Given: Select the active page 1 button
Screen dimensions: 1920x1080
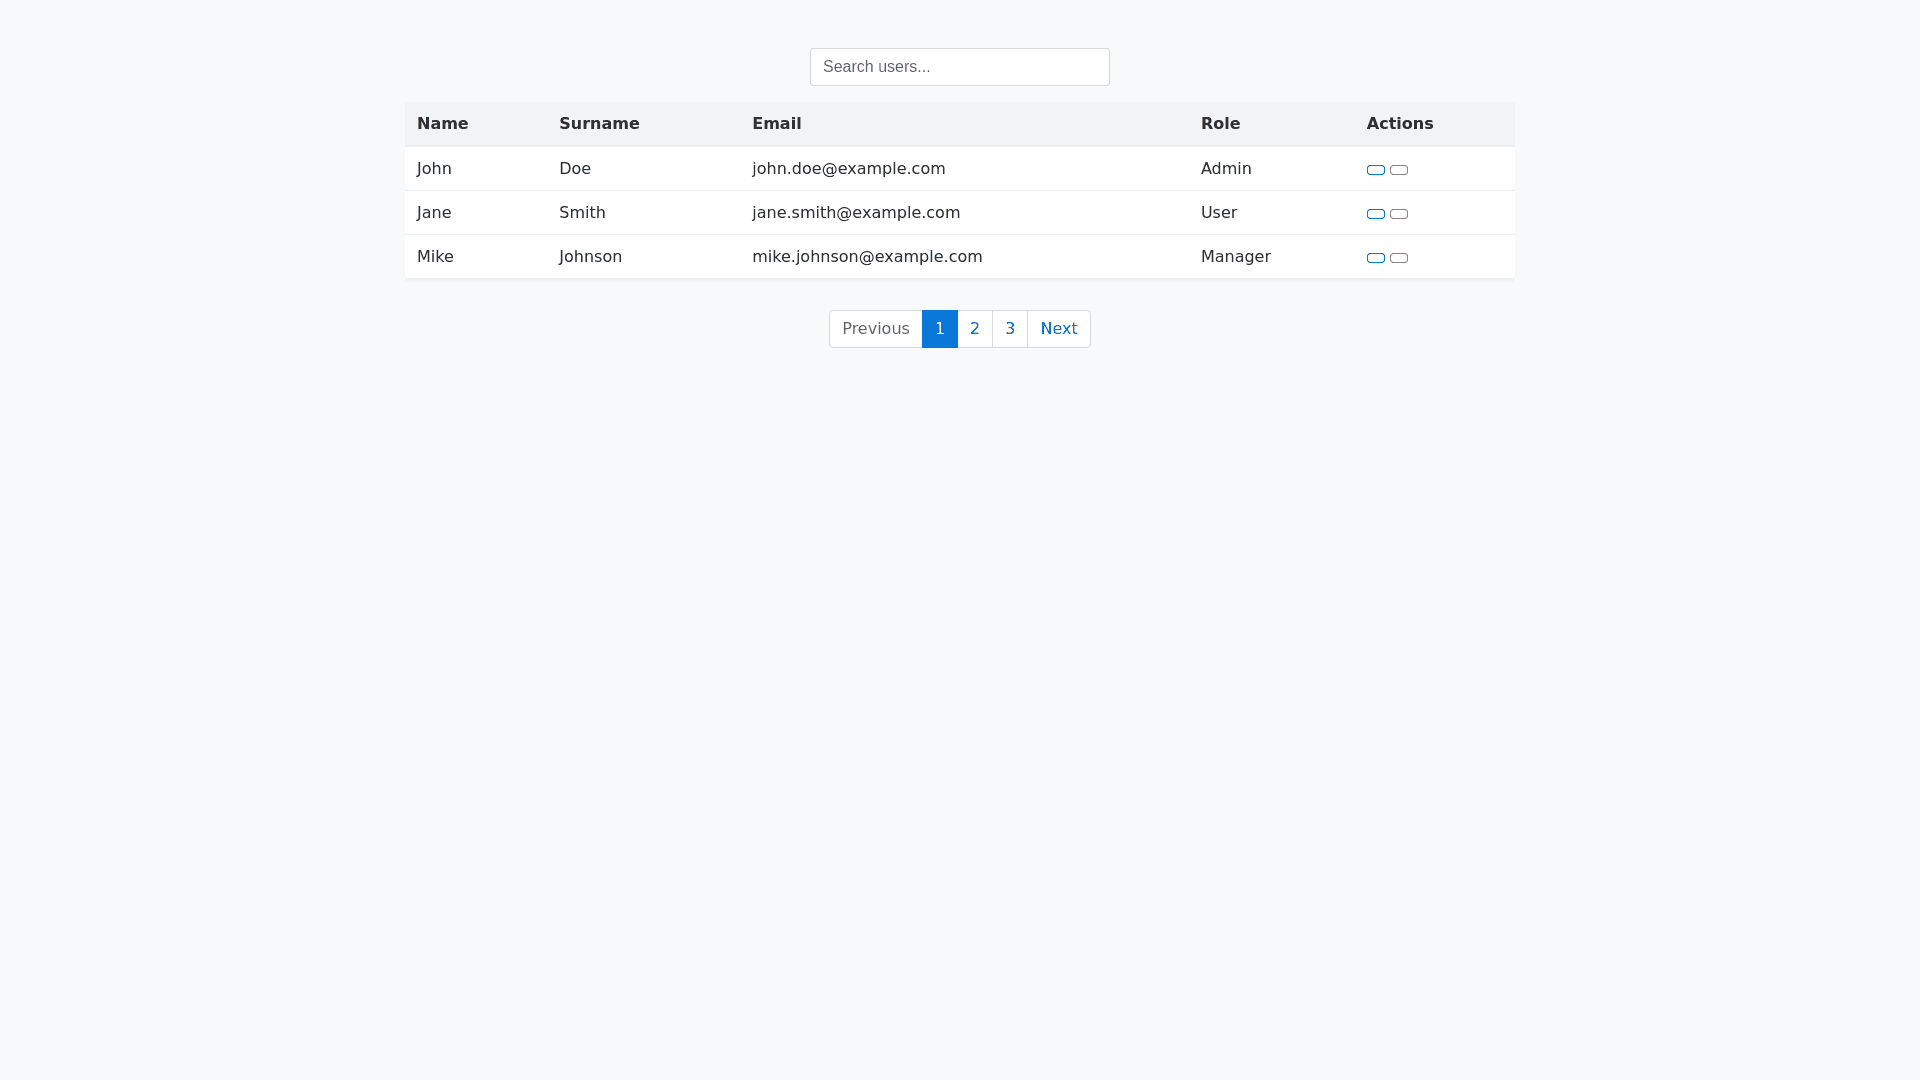Looking at the screenshot, I should [939, 329].
